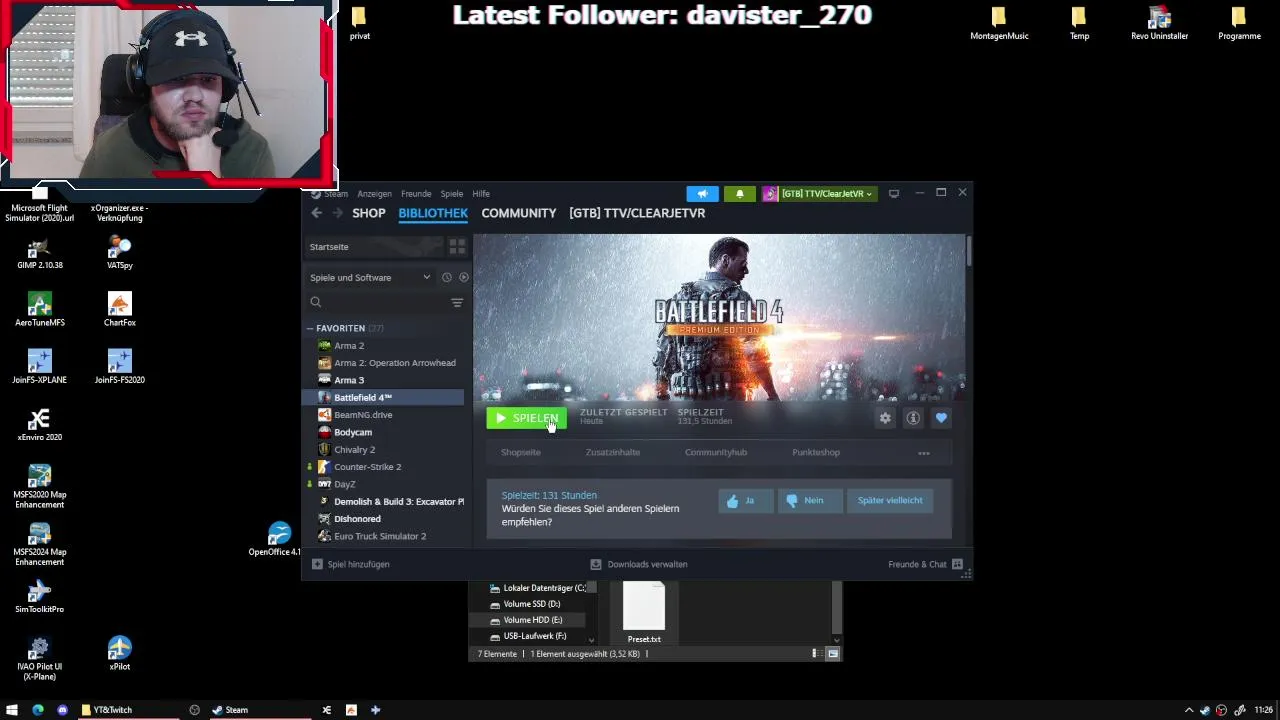The height and width of the screenshot is (720, 1280).
Task: Open more options ellipsis in game tabs
Action: point(924,453)
